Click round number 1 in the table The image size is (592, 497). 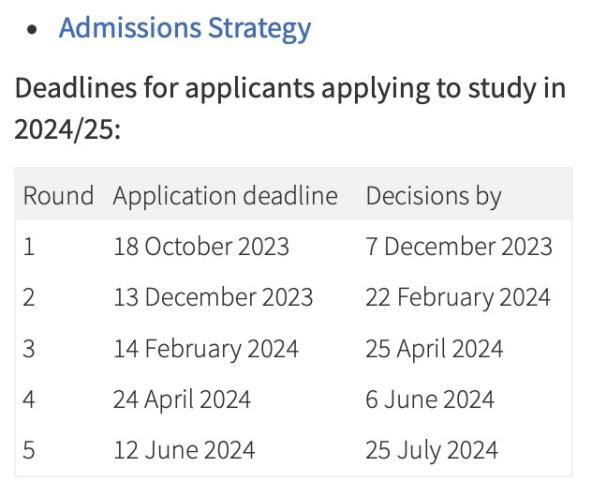coord(29,247)
